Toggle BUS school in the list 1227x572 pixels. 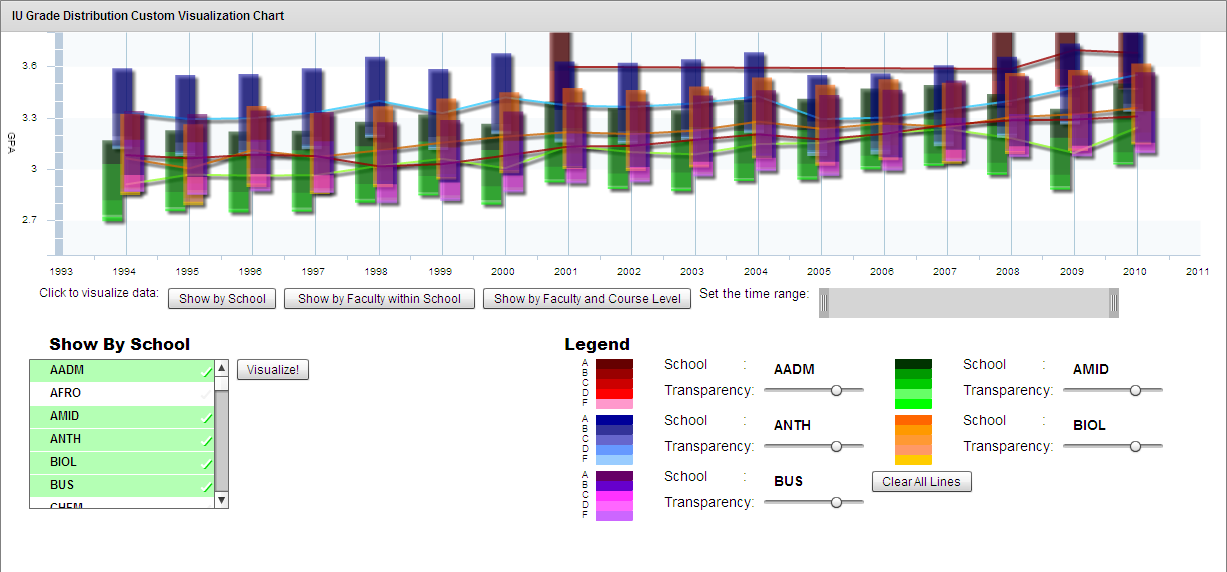pyautogui.click(x=122, y=485)
